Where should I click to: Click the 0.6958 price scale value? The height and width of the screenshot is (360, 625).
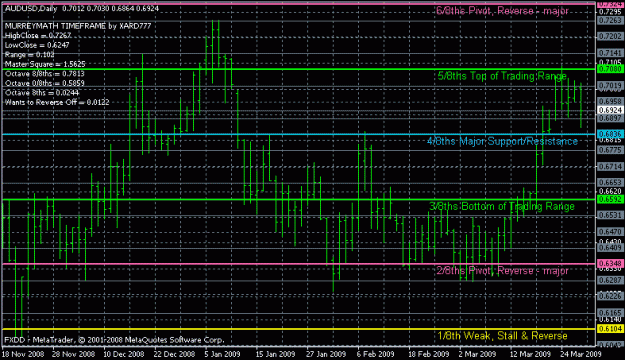click(x=610, y=102)
